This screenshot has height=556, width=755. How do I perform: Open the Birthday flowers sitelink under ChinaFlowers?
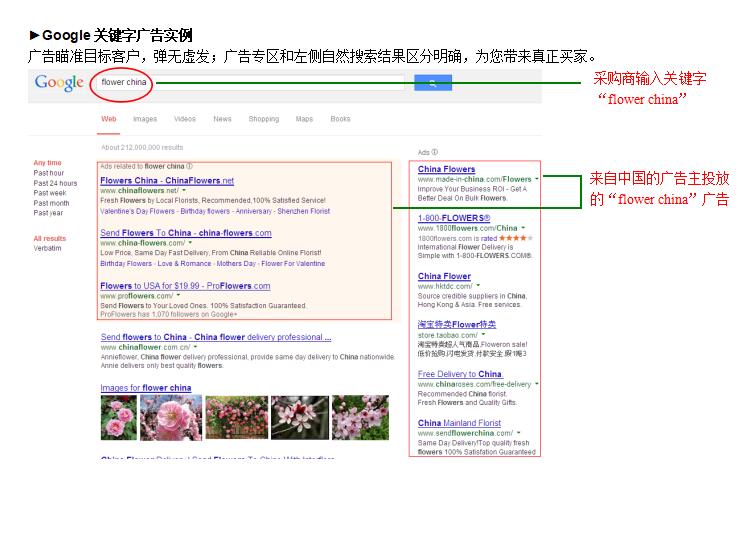pyautogui.click(x=205, y=211)
